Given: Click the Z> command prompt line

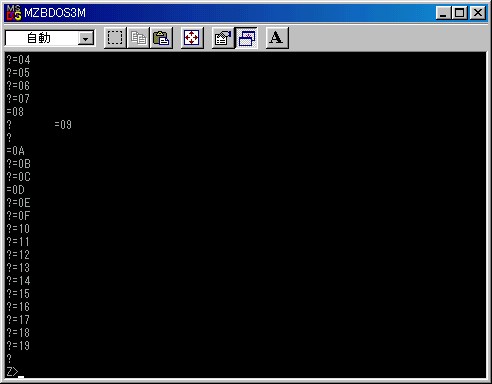Looking at the screenshot, I should tap(15, 371).
